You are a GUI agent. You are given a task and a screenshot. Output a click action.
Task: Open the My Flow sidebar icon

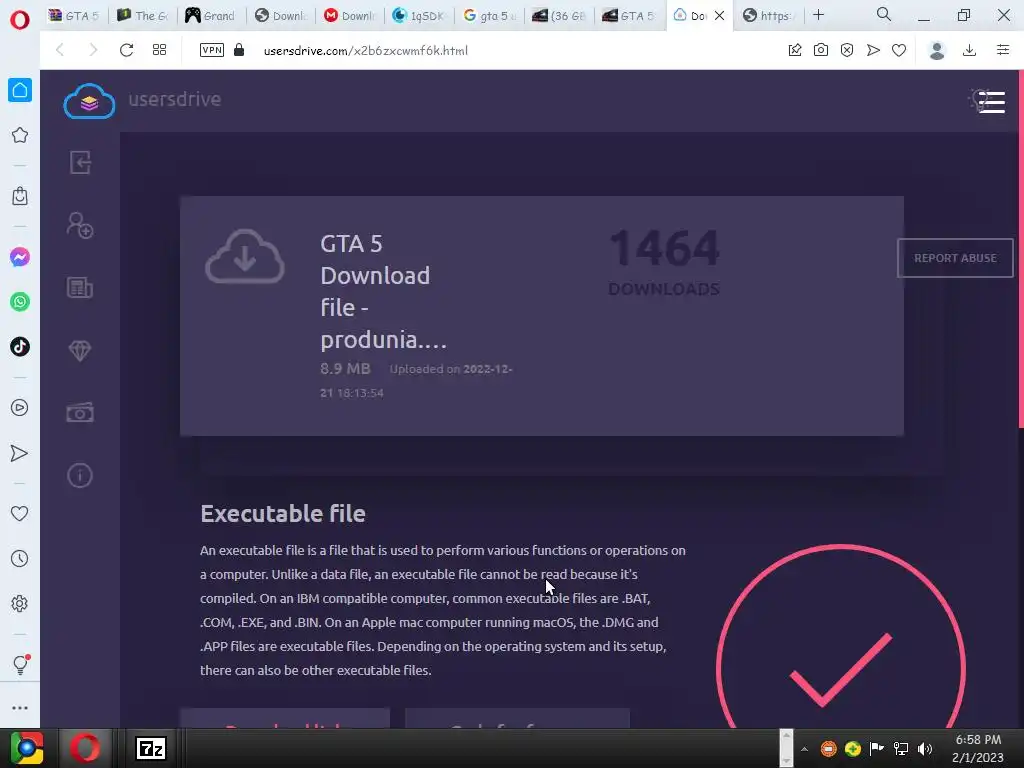point(20,453)
